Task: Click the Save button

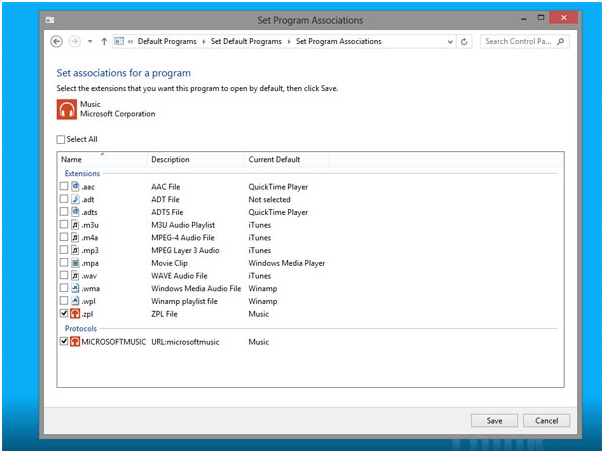Action: click(x=494, y=421)
